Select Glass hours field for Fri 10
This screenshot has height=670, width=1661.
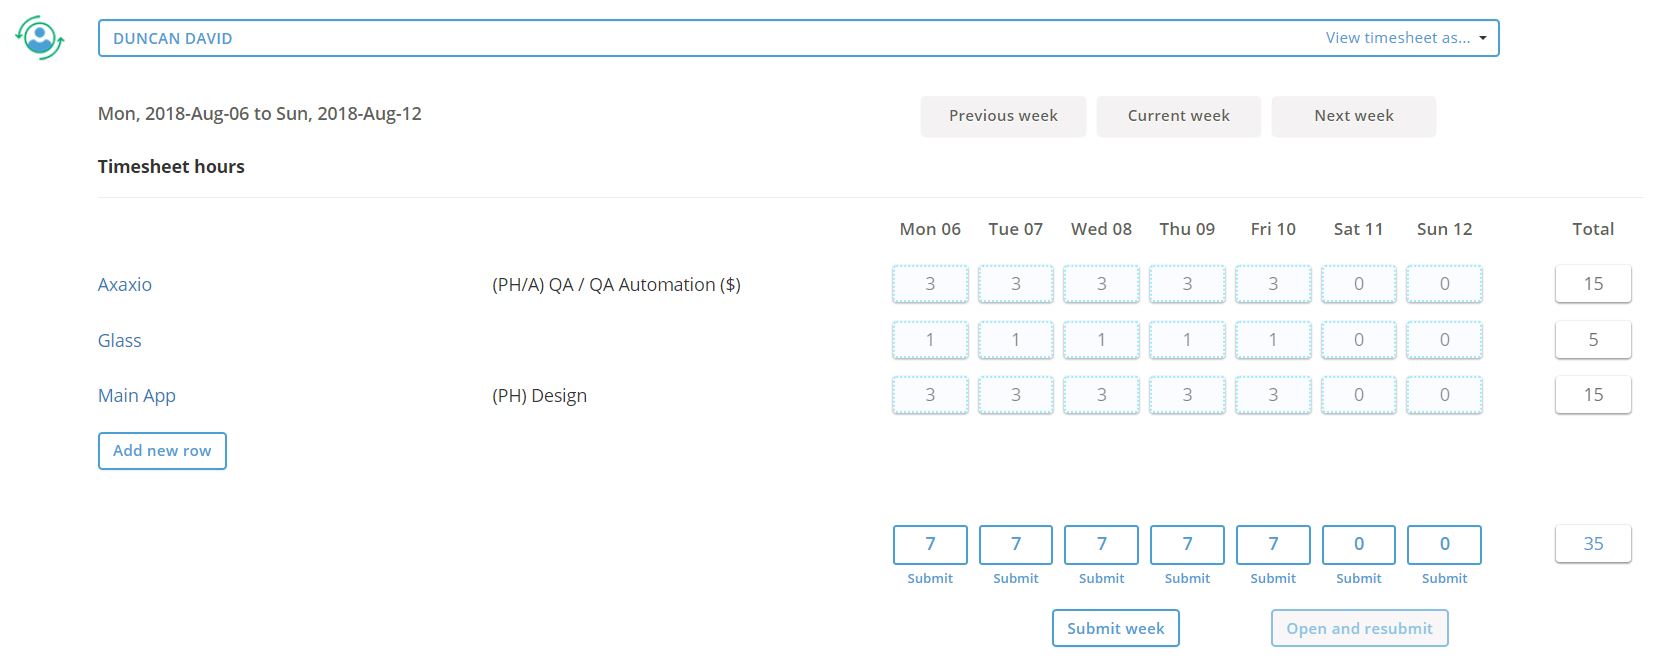point(1273,340)
